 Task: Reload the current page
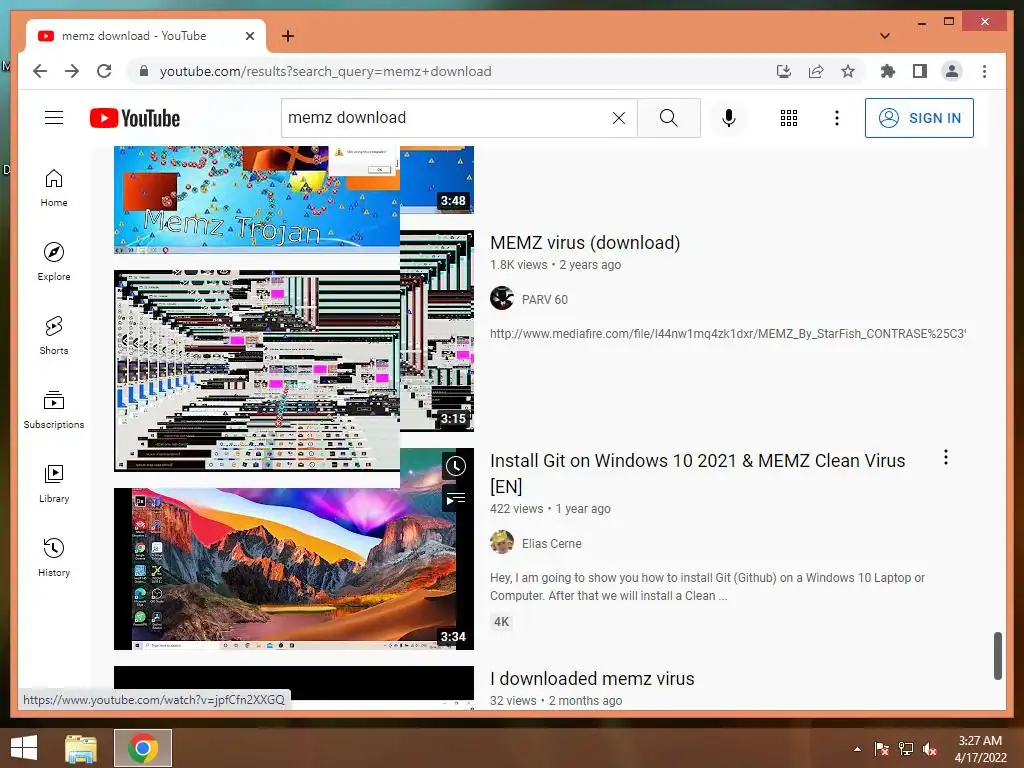click(x=104, y=71)
